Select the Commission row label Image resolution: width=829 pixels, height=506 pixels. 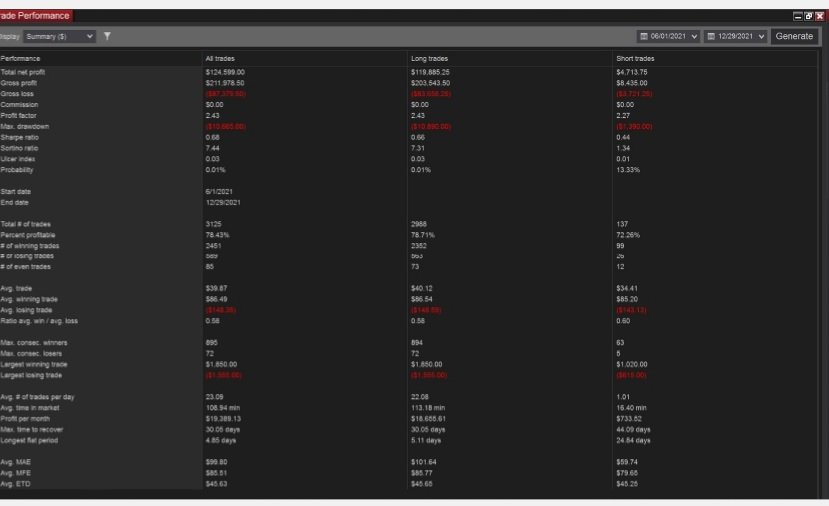[x=19, y=105]
